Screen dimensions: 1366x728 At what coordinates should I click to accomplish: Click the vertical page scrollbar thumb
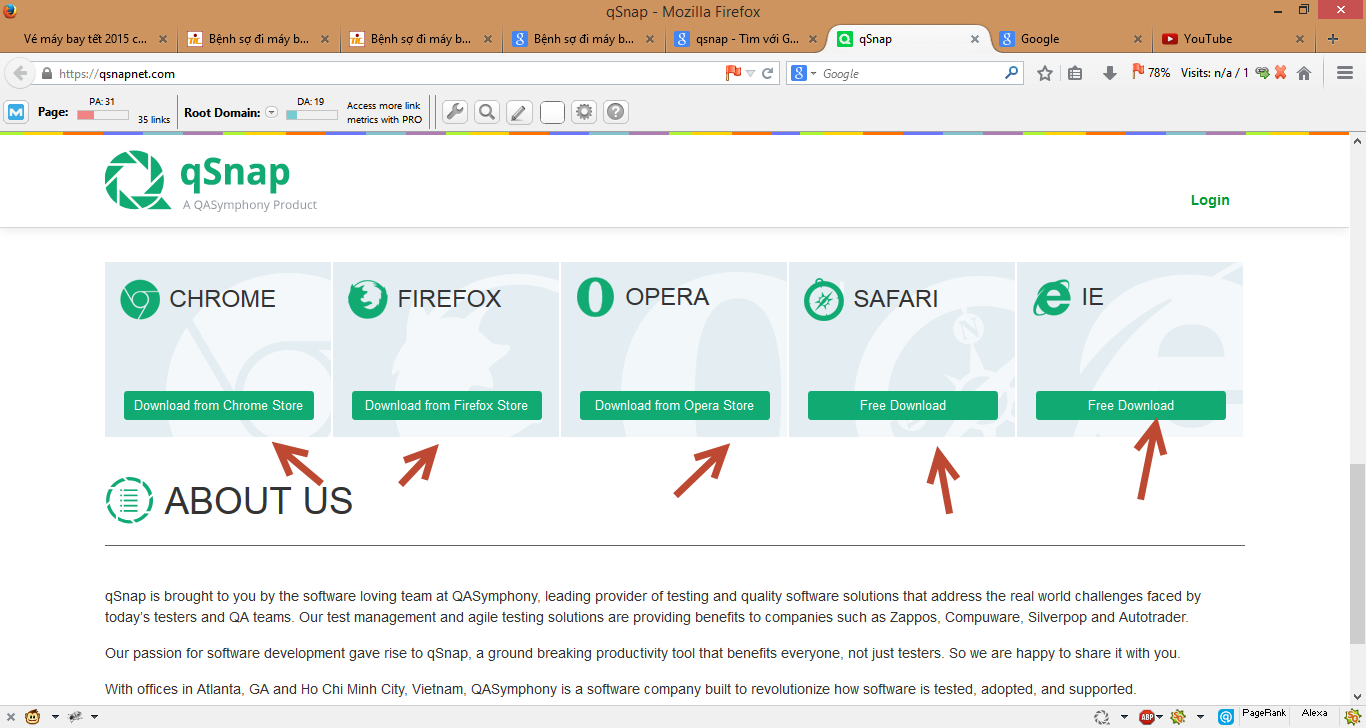pos(1357,554)
